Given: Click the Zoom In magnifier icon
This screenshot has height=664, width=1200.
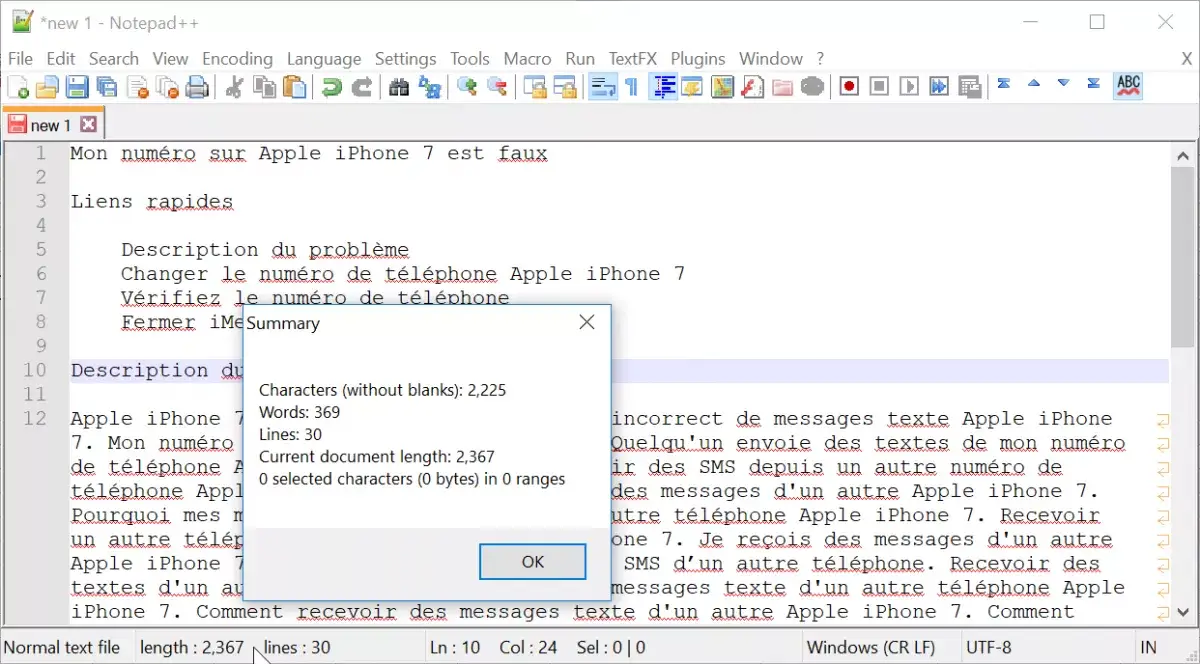Looking at the screenshot, I should coord(467,87).
